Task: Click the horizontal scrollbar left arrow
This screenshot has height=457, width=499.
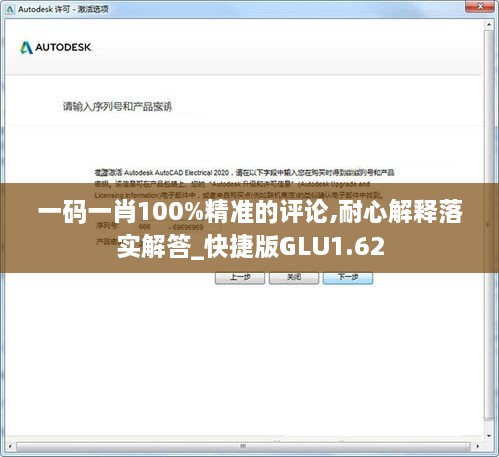Action: [x=10, y=446]
